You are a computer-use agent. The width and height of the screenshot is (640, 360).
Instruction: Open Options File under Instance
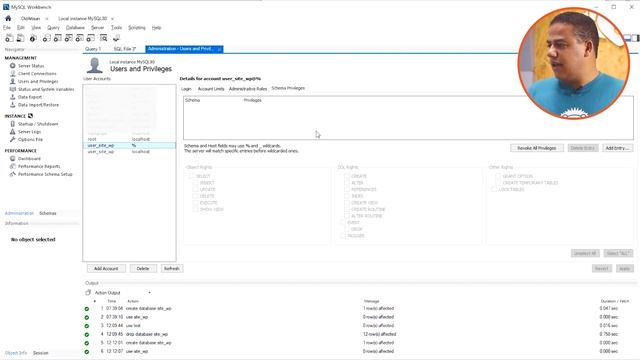30,139
